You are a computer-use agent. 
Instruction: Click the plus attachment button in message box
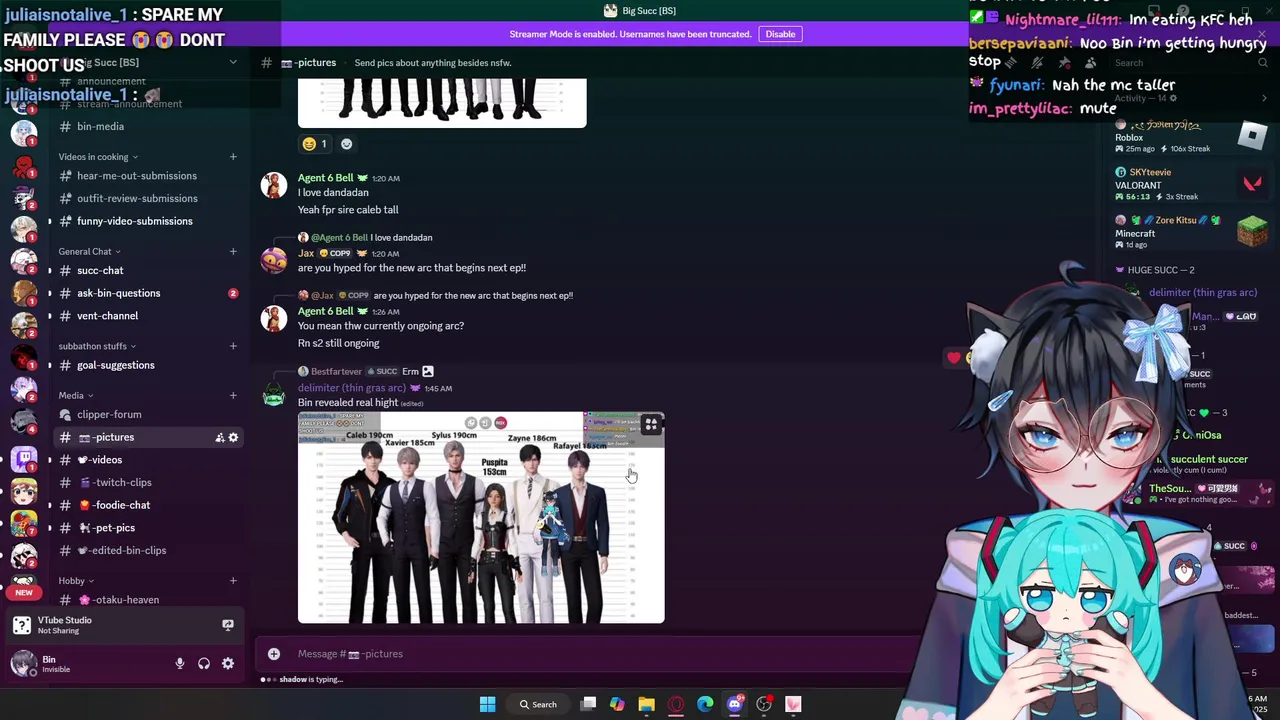point(274,654)
